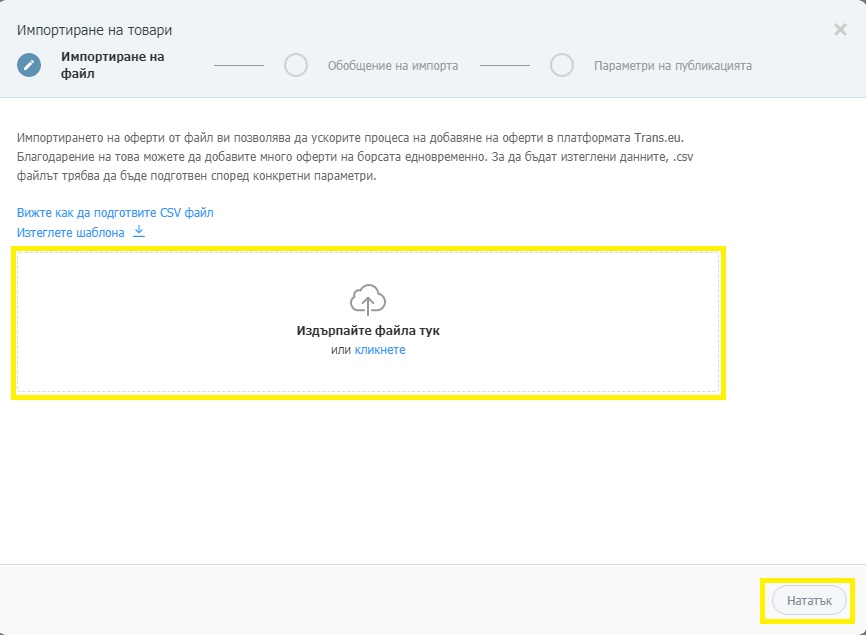This screenshot has height=635, width=866.
Task: Click the Импортиране на товари dialog title
Action: pyautogui.click(x=94, y=30)
